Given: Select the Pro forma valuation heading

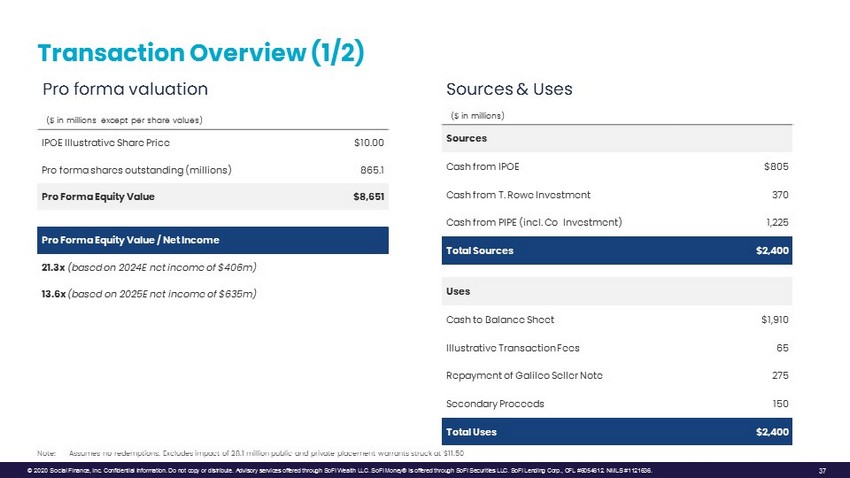Looking at the screenshot, I should click(x=124, y=89).
